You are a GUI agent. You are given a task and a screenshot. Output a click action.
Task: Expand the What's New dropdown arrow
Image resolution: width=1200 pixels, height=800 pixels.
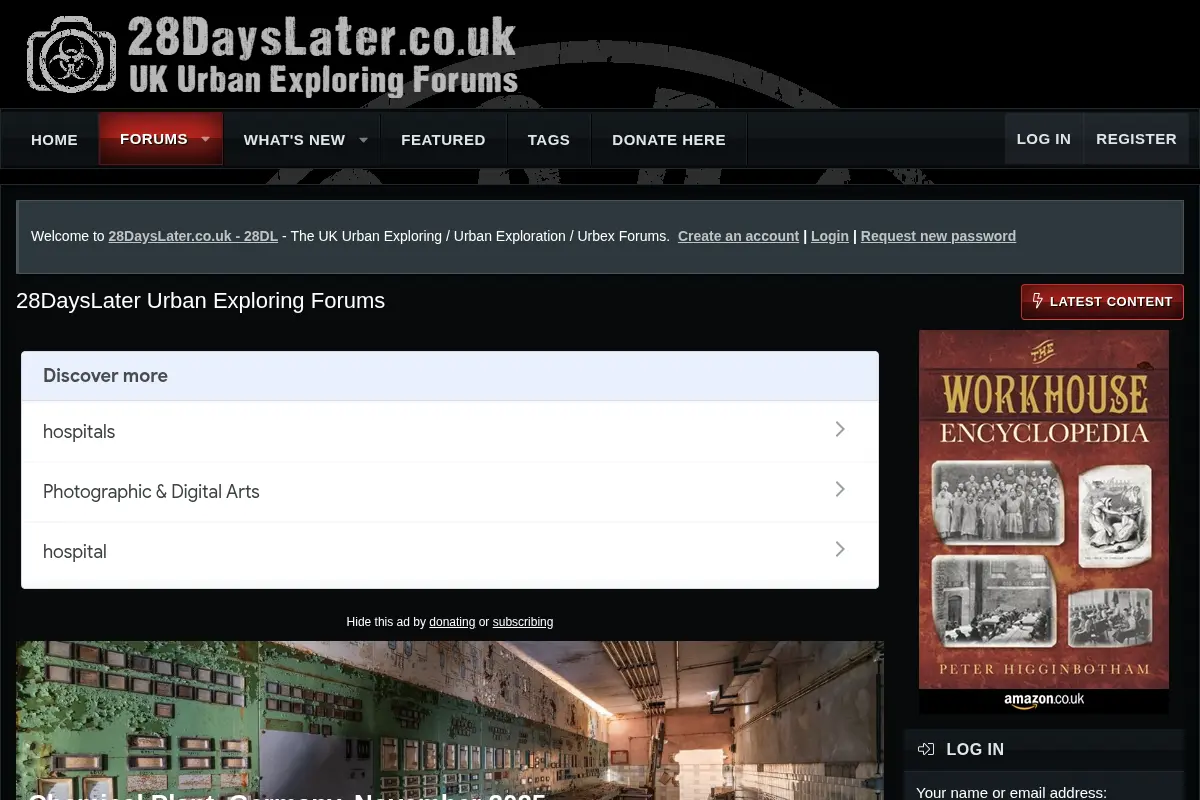coord(363,140)
